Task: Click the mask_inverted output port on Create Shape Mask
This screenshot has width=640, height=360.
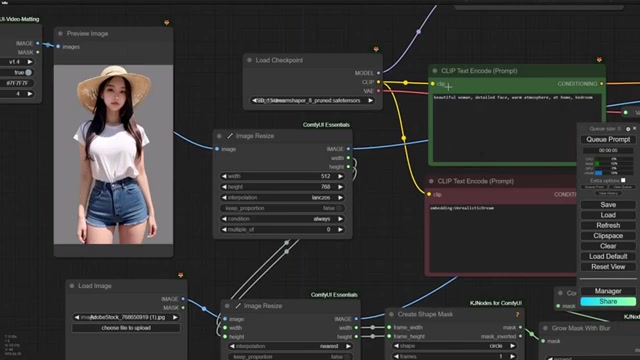Action: (520, 336)
